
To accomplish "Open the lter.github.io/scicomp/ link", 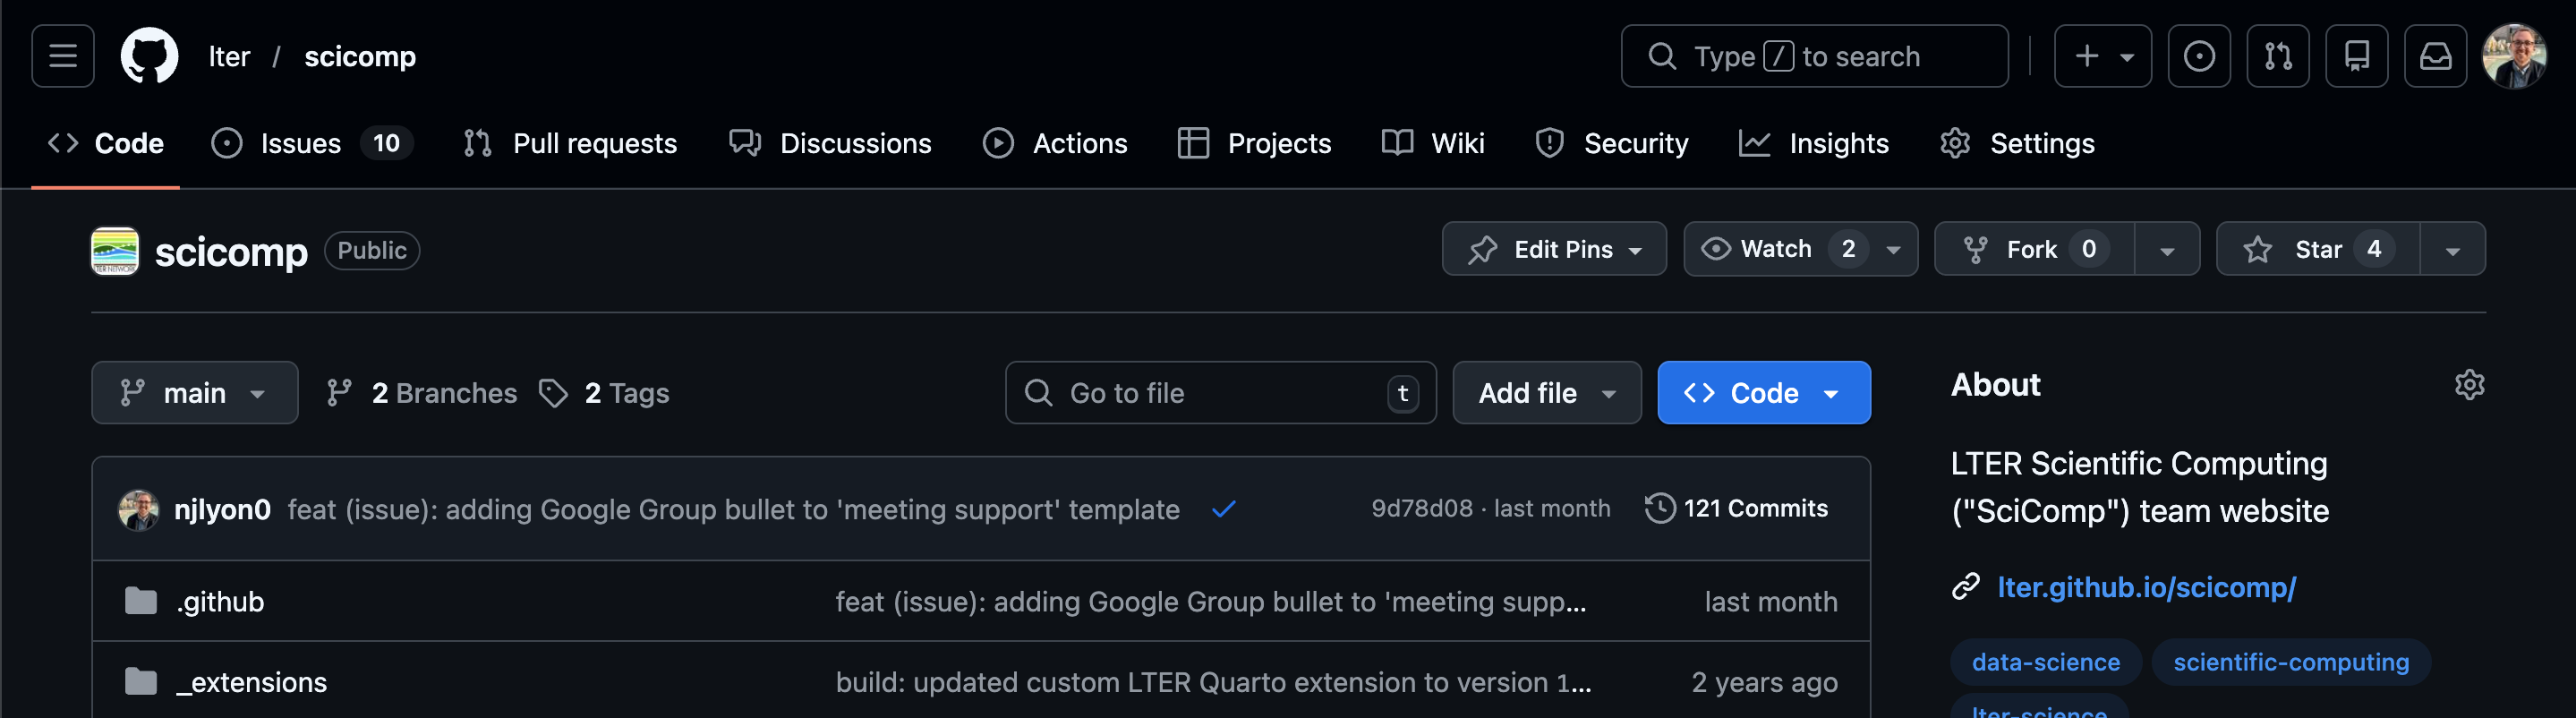I will (2146, 587).
